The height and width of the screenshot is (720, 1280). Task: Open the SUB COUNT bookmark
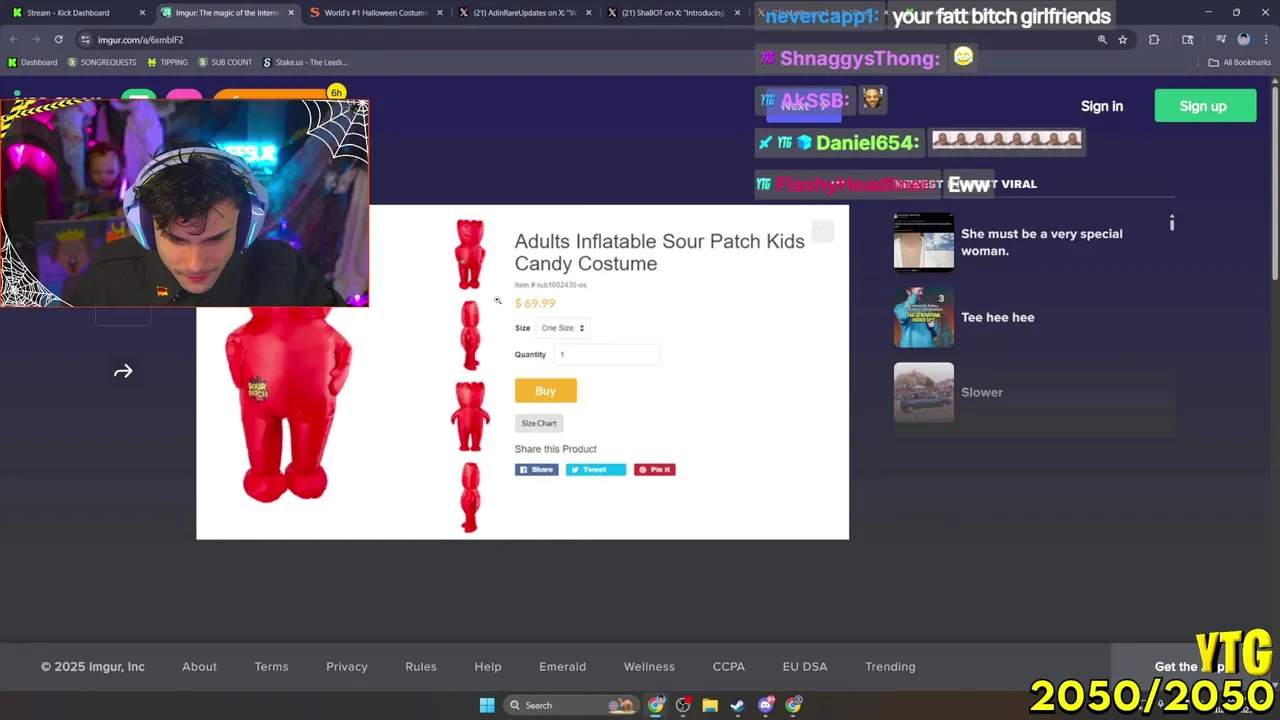click(x=225, y=62)
